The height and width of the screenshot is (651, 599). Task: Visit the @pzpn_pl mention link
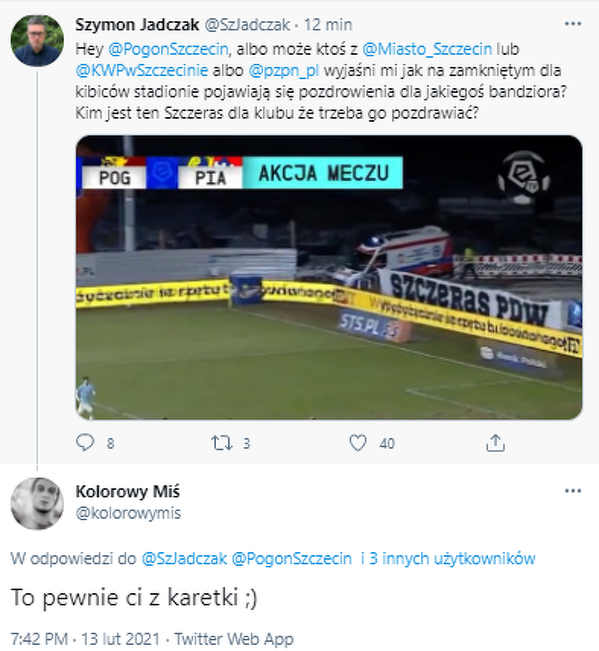[x=284, y=71]
